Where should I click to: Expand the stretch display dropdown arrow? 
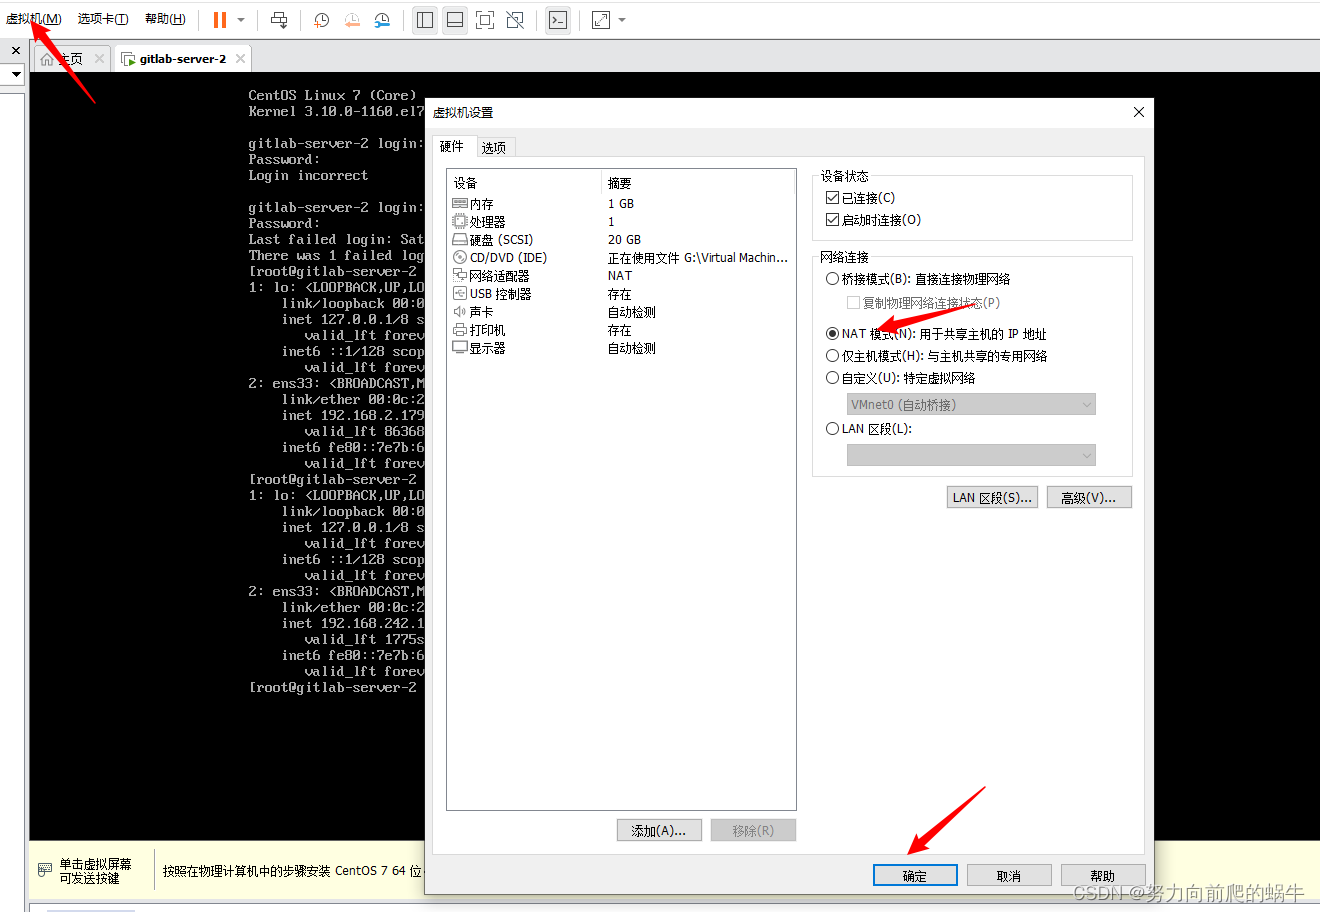pyautogui.click(x=622, y=20)
